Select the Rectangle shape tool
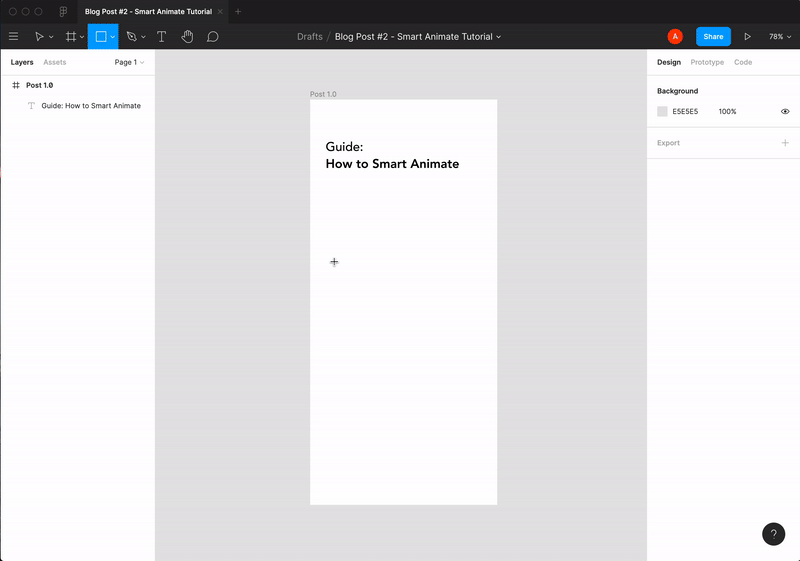The width and height of the screenshot is (800, 561). 101,36
